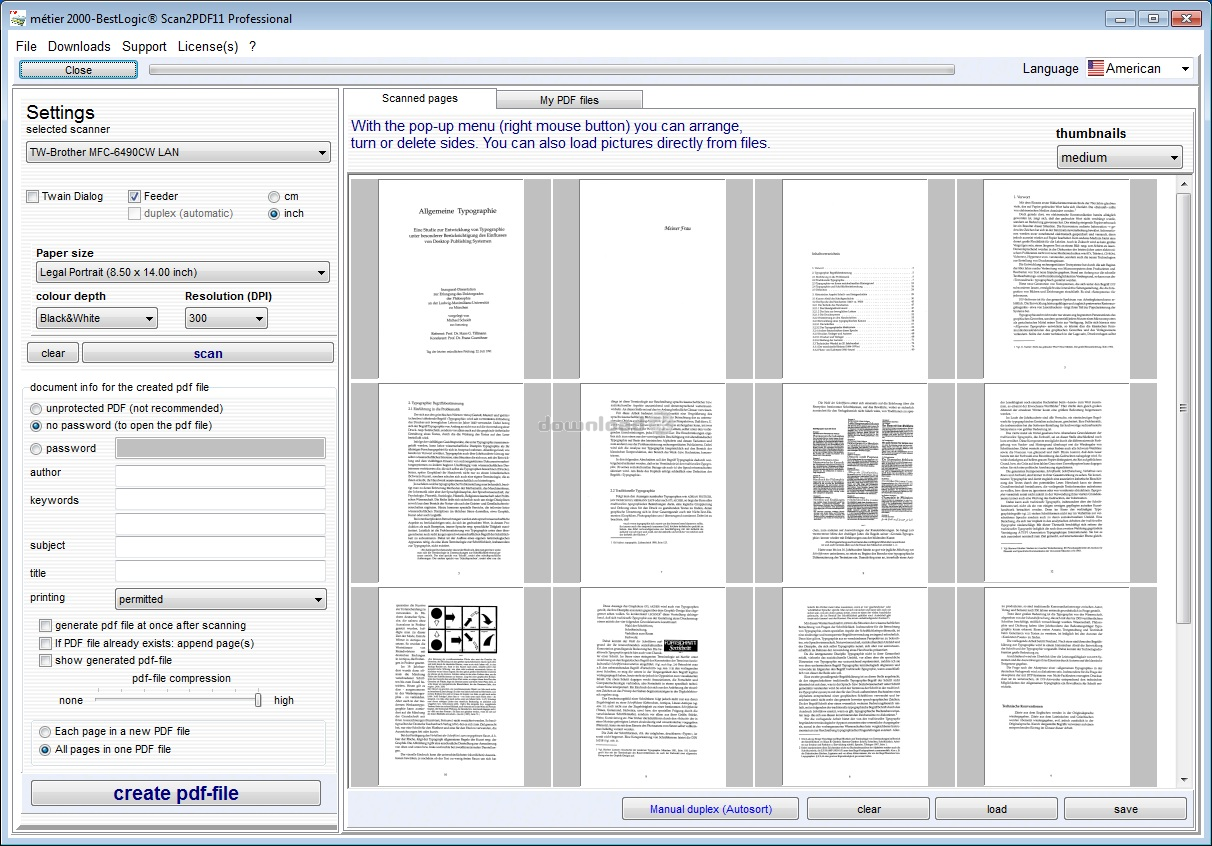Viewport: 1212px width, 846px height.
Task: Click the American flag language icon
Action: point(1096,68)
